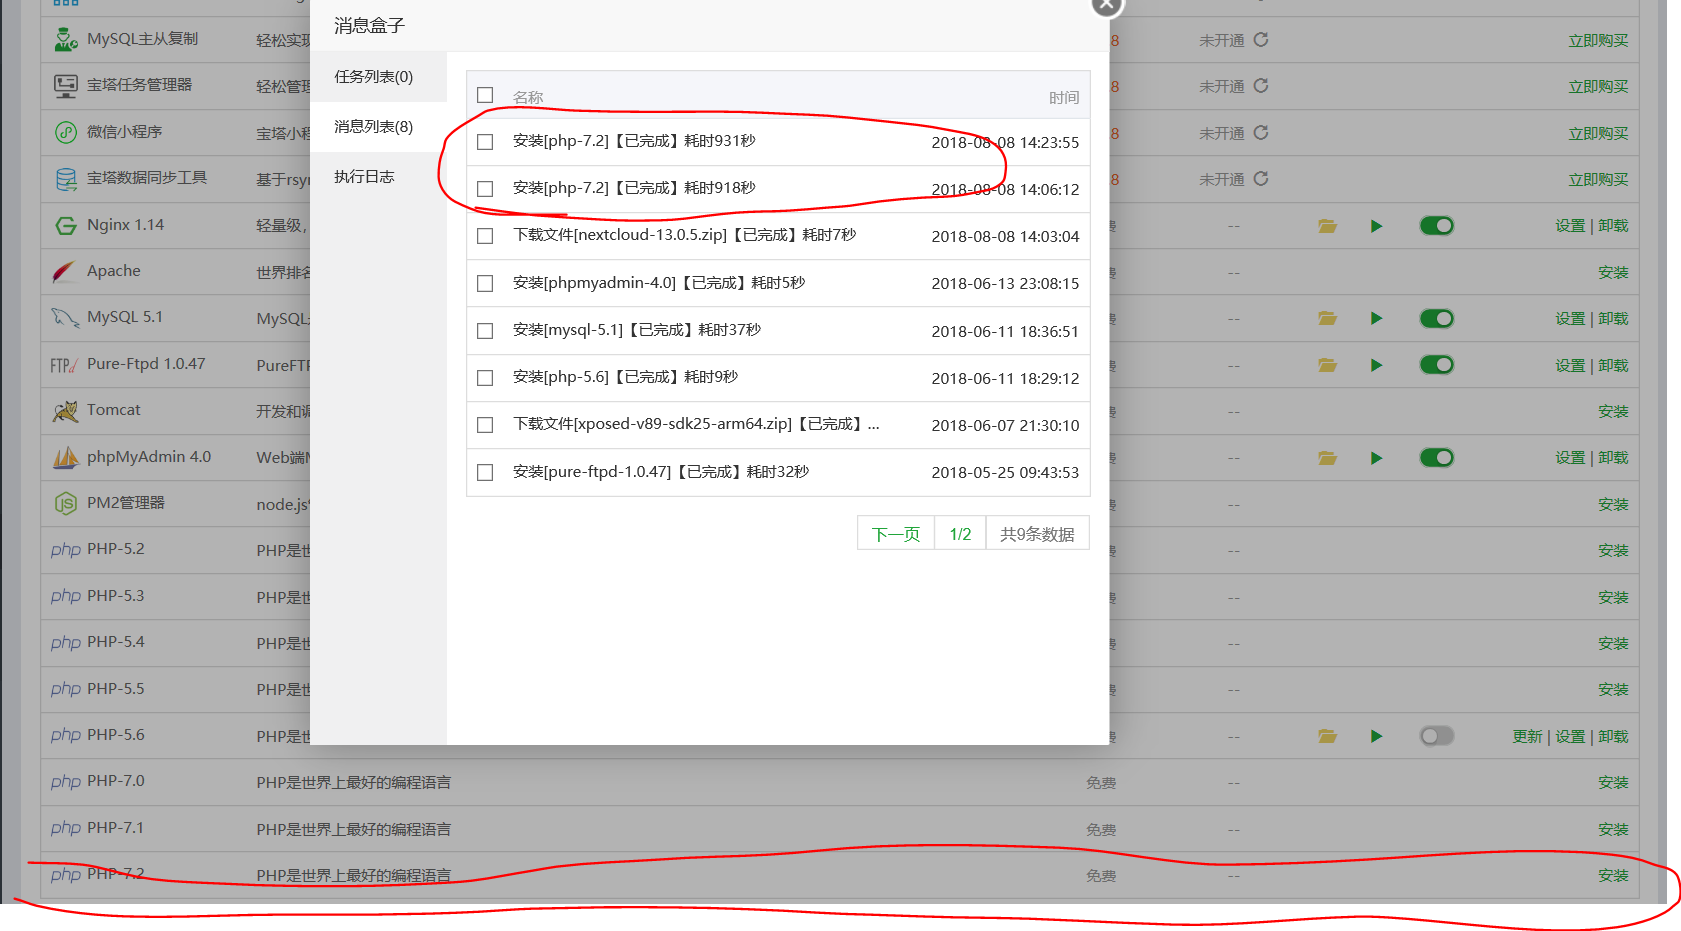Click the 微信小程序 icon
The width and height of the screenshot is (1681, 931).
coord(66,132)
